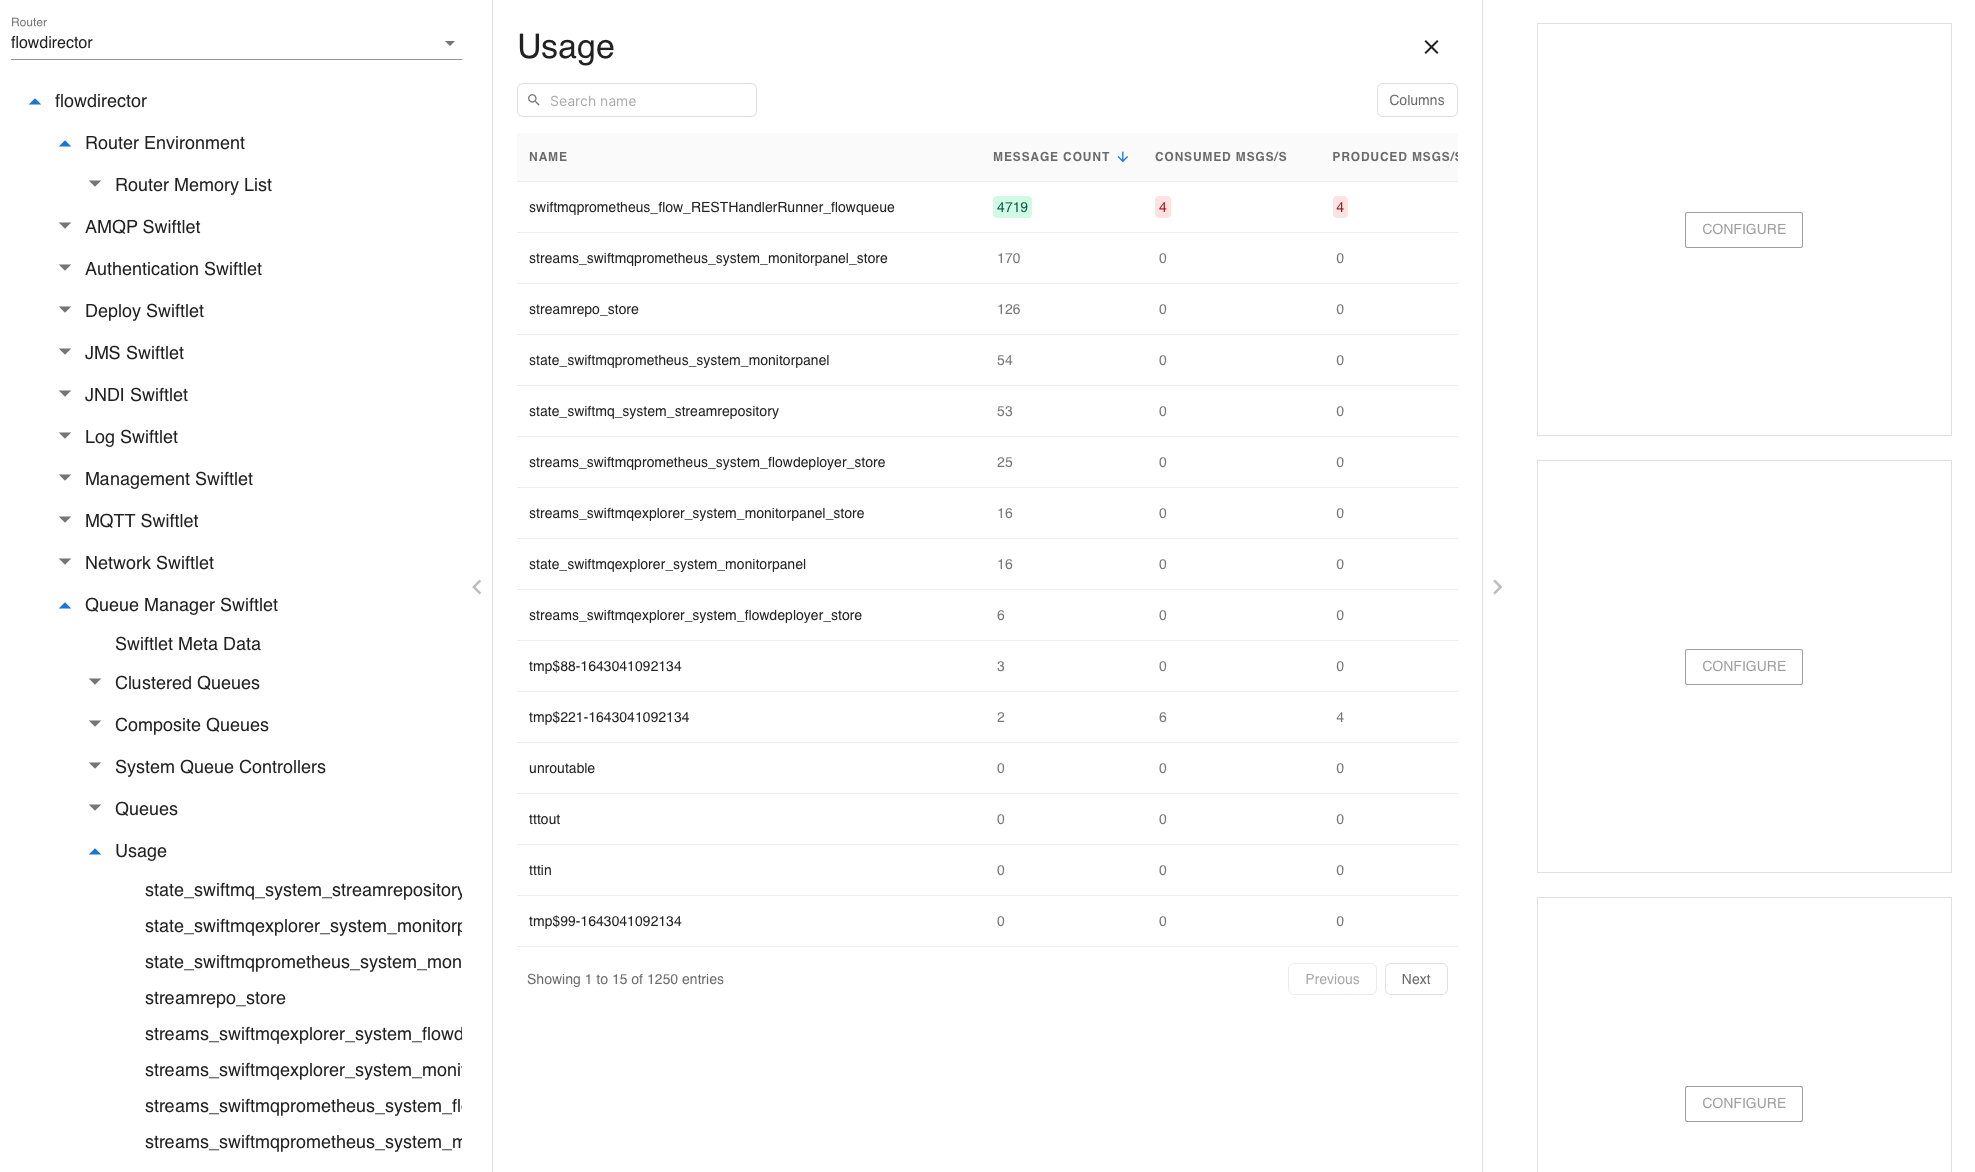The height and width of the screenshot is (1172, 1975).
Task: Click the left collapse chevron on sidebar
Action: click(x=477, y=587)
